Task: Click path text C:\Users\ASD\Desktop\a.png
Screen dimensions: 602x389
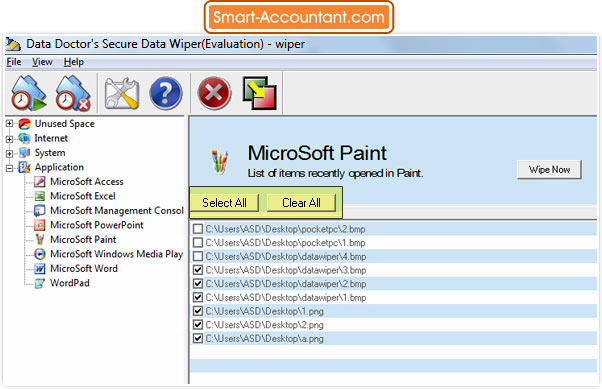Action: point(265,339)
